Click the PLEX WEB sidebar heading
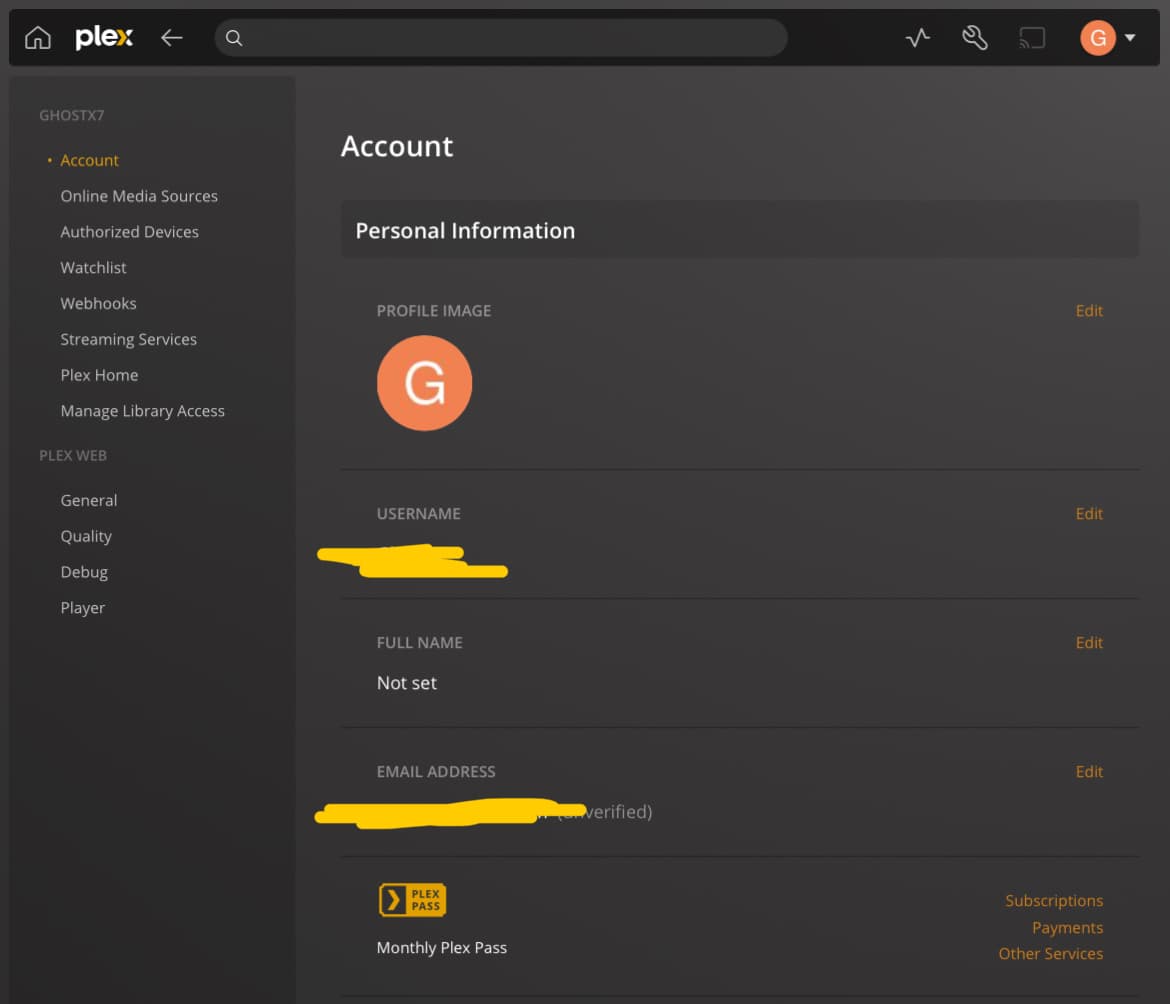The image size is (1170, 1004). (x=73, y=456)
